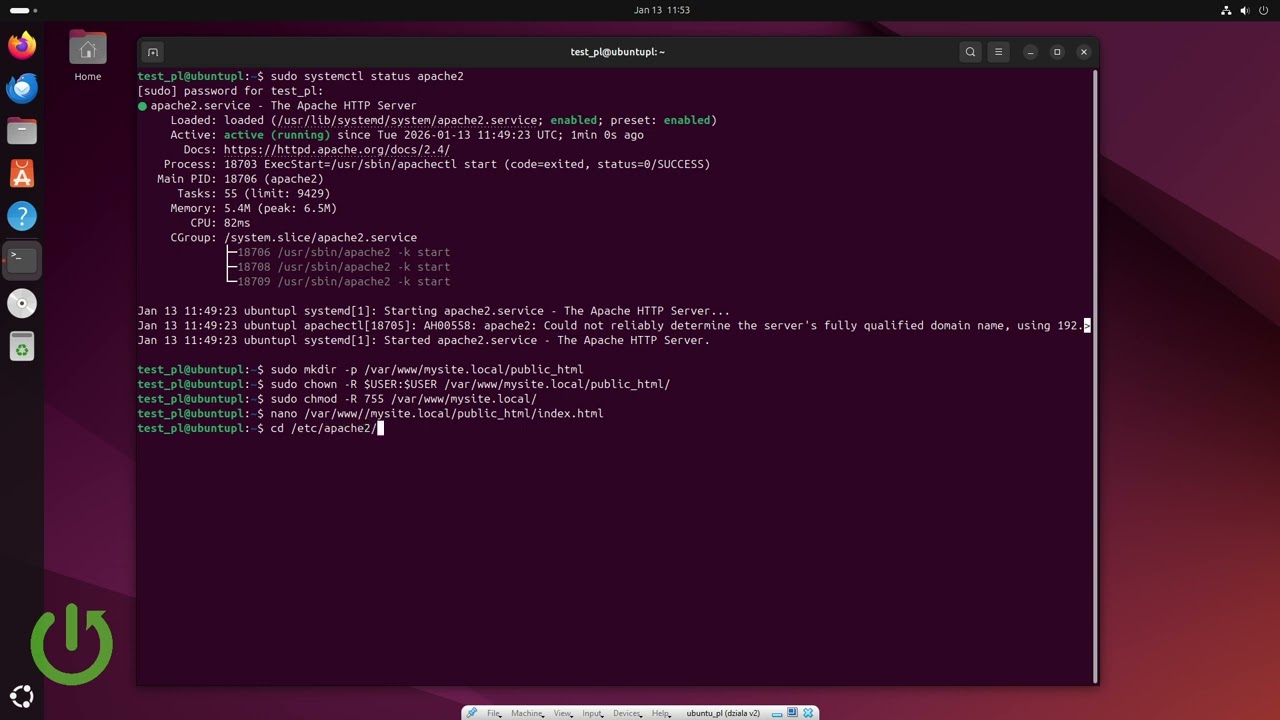
Task: Click 'Main PID: 18706 (apache2)' line
Action: point(240,179)
